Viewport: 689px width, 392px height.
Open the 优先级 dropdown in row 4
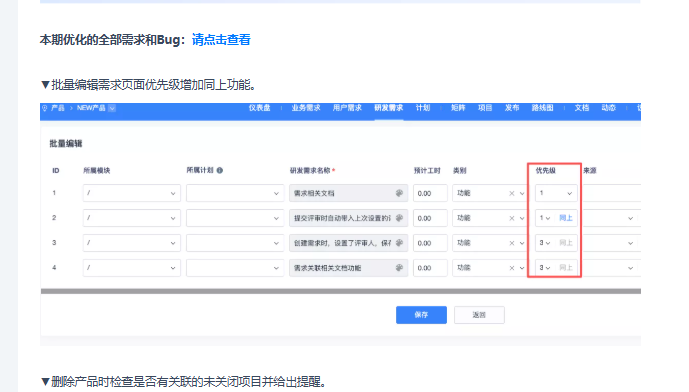pos(545,268)
